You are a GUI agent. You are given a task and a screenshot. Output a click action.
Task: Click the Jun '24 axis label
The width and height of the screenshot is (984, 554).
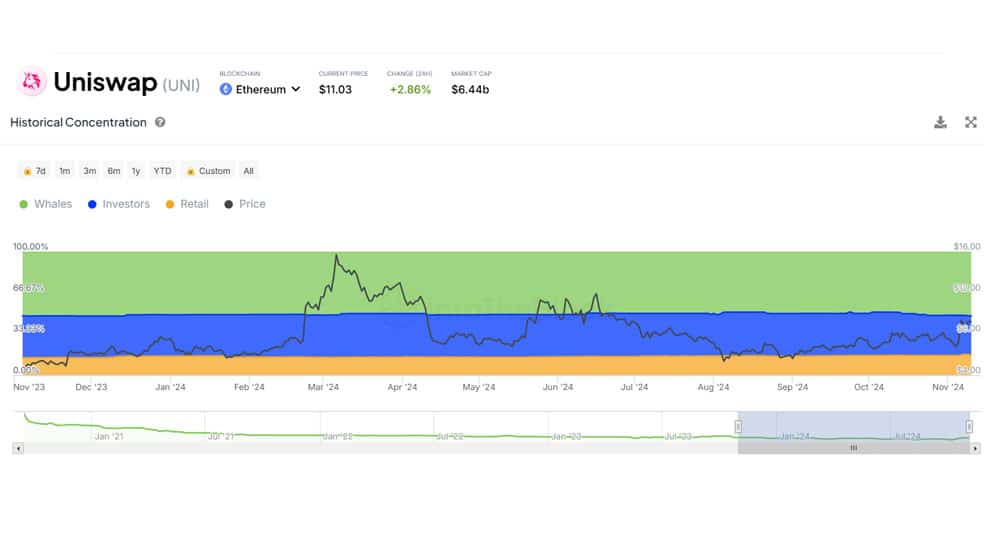point(558,387)
